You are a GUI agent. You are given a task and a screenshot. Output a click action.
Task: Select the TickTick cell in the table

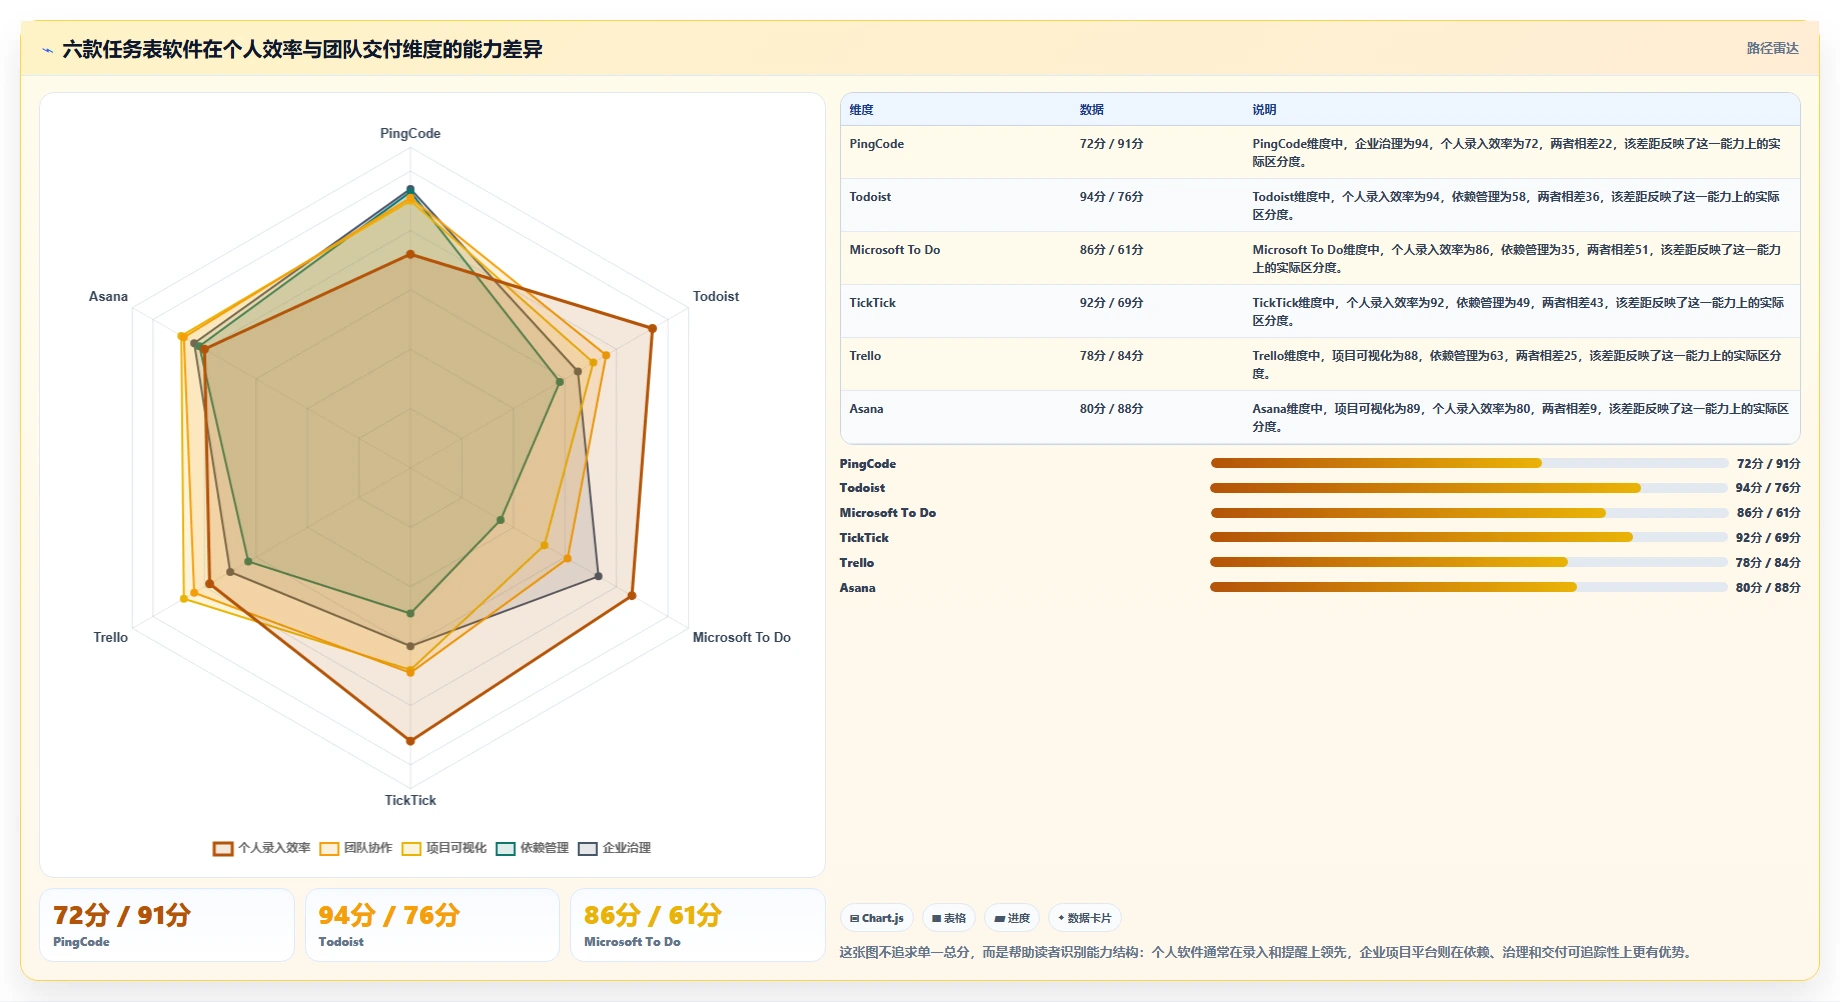coord(873,303)
